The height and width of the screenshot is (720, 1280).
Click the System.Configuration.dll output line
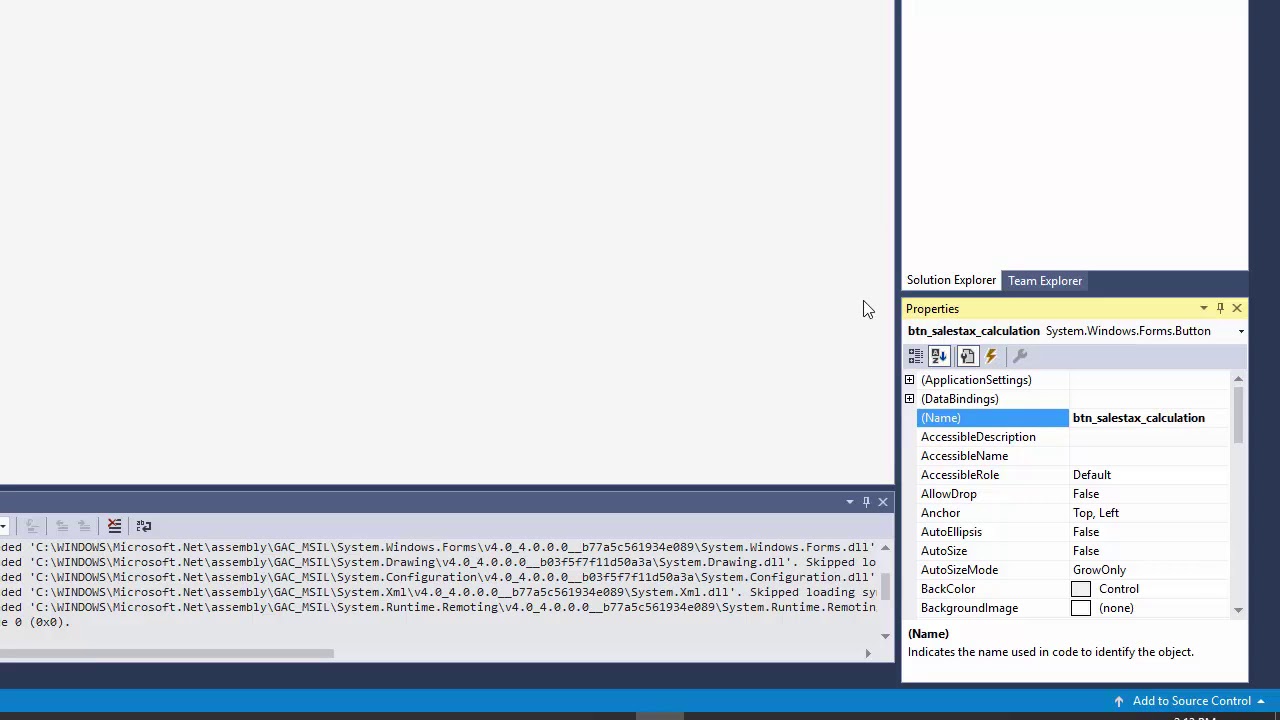click(438, 577)
